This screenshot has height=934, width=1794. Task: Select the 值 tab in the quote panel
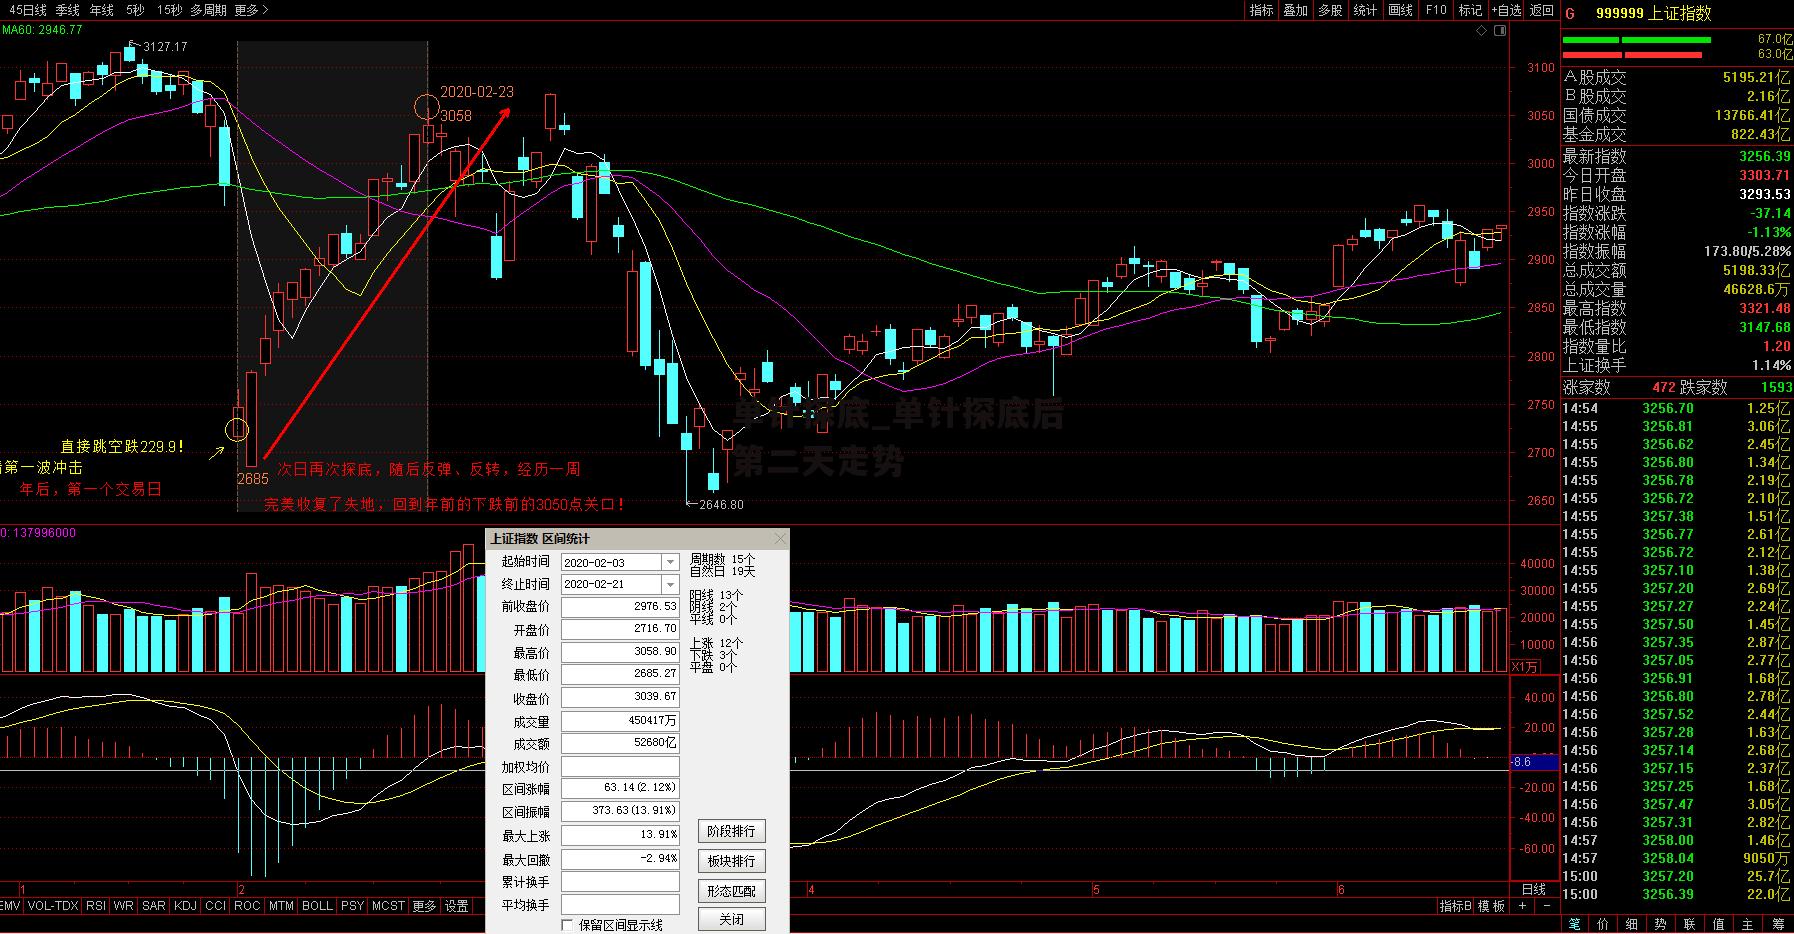pos(1720,924)
